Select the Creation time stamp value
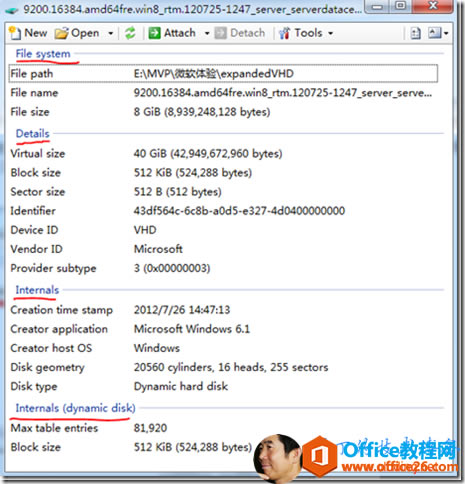 182,310
